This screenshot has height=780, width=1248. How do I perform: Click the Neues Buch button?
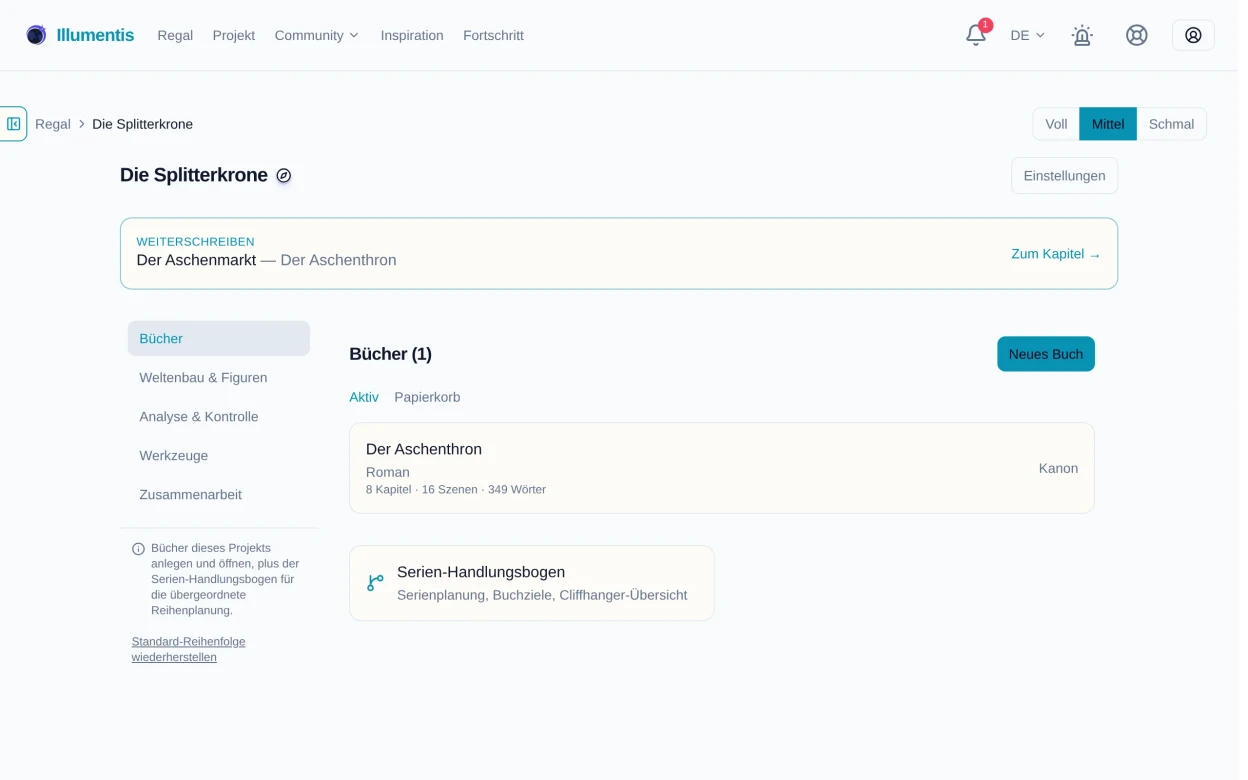(1046, 354)
